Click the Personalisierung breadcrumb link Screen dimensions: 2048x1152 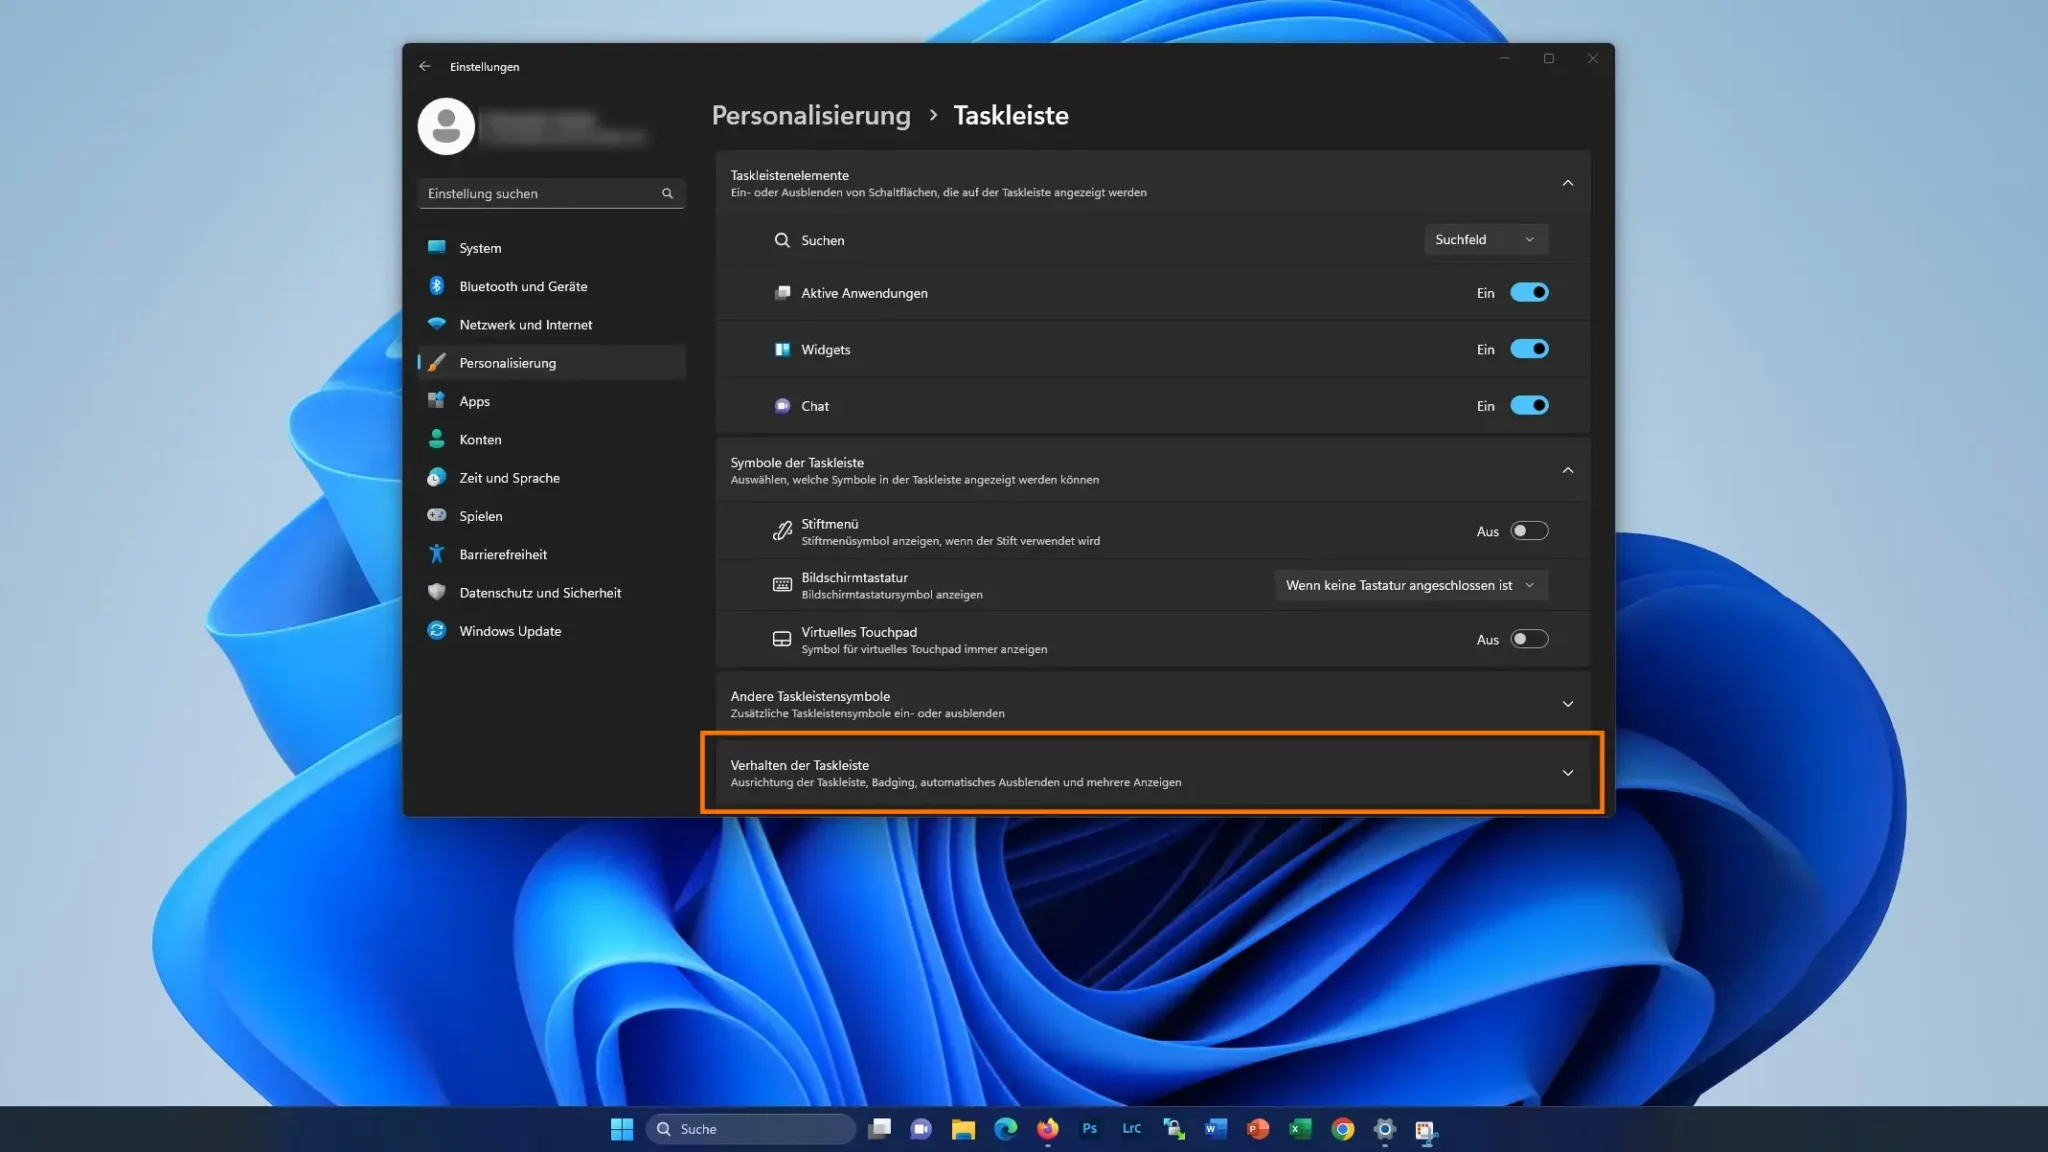tap(811, 115)
